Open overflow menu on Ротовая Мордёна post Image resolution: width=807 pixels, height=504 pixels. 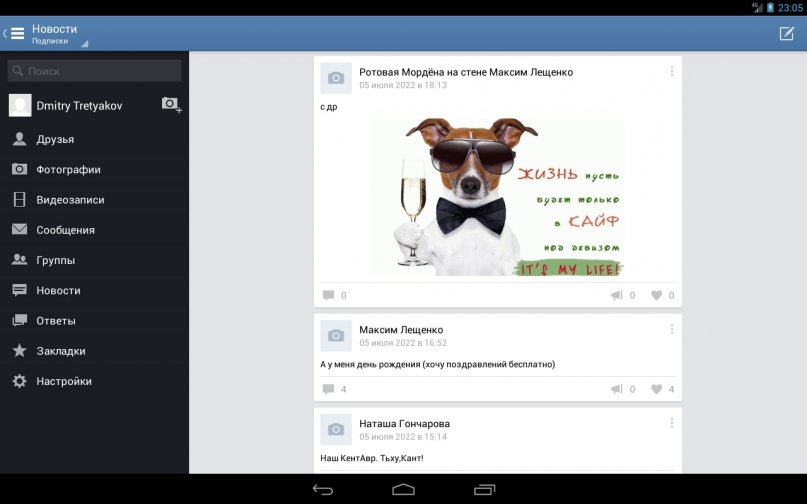click(672, 72)
